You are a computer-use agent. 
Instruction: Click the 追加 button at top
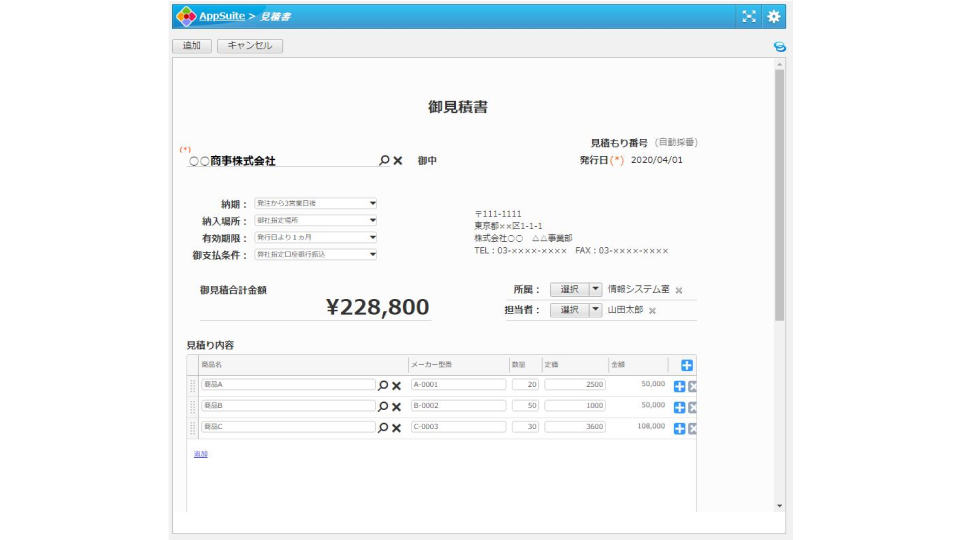pyautogui.click(x=192, y=46)
